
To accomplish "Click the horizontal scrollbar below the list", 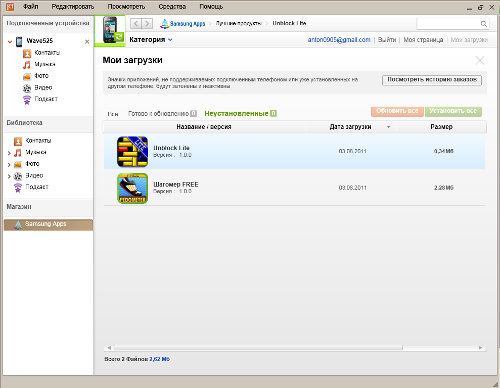I will click(x=258, y=348).
